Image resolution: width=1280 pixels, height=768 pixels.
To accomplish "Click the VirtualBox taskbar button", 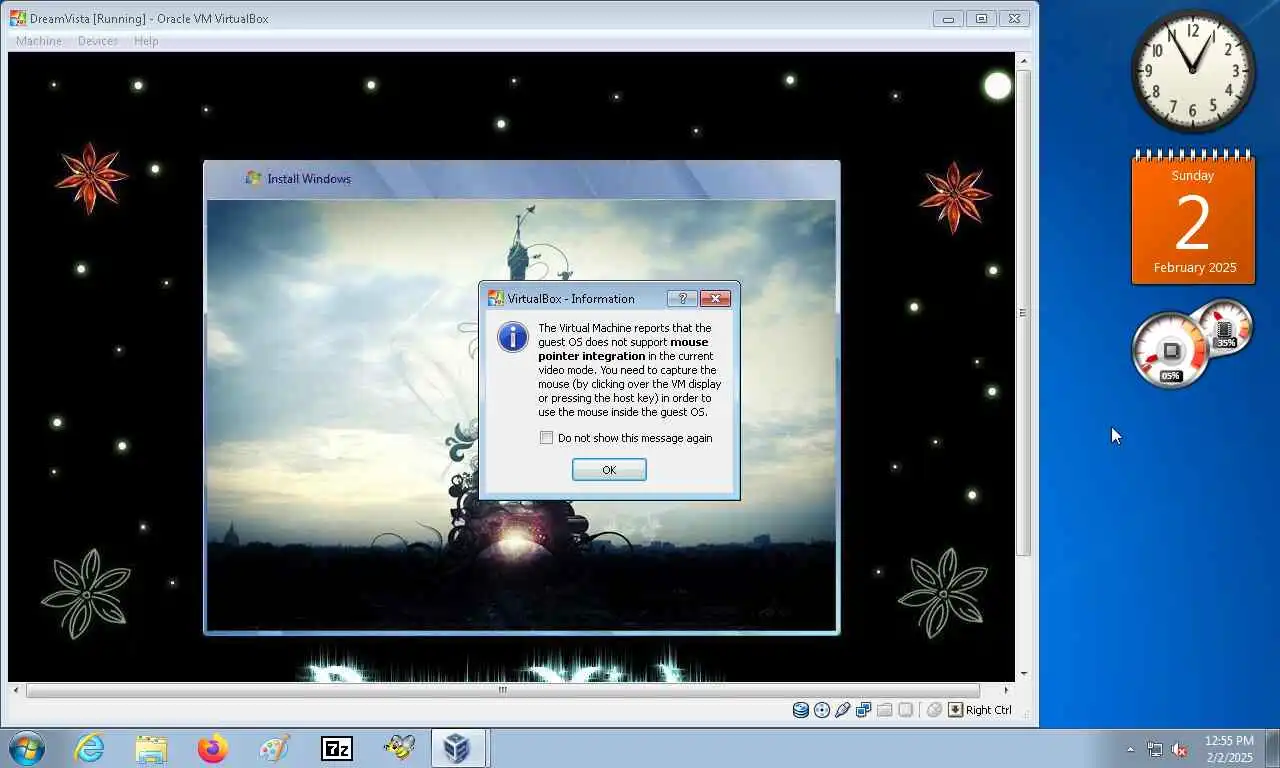I will point(458,748).
